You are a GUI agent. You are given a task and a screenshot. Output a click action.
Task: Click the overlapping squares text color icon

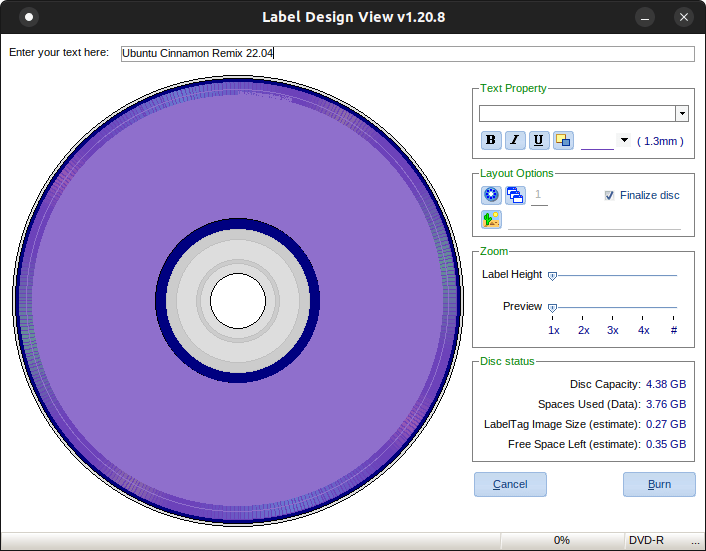pyautogui.click(x=563, y=140)
